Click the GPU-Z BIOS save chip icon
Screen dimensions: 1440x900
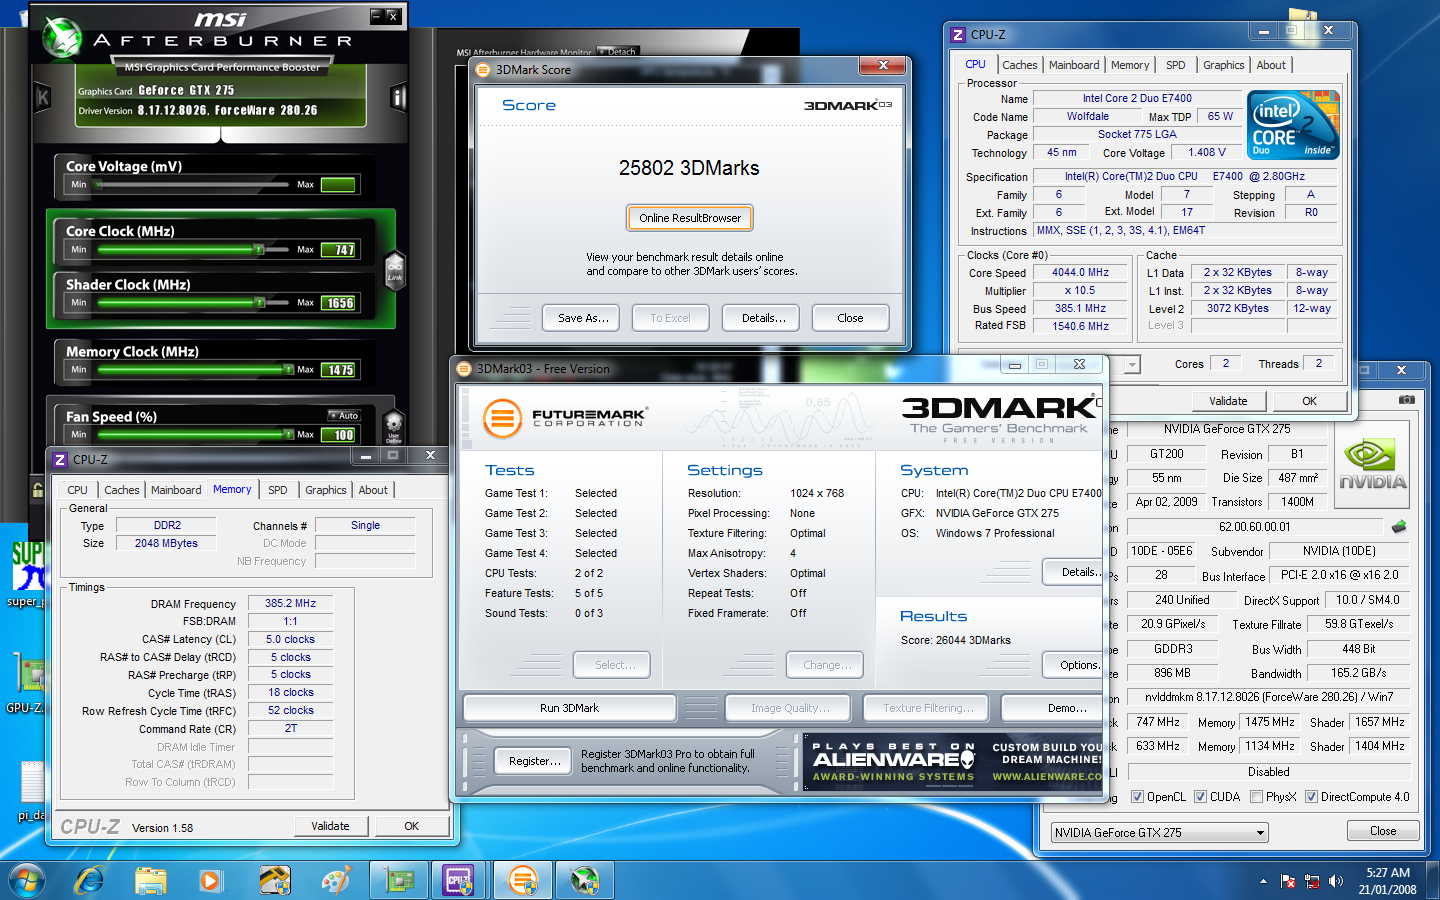coord(1398,526)
